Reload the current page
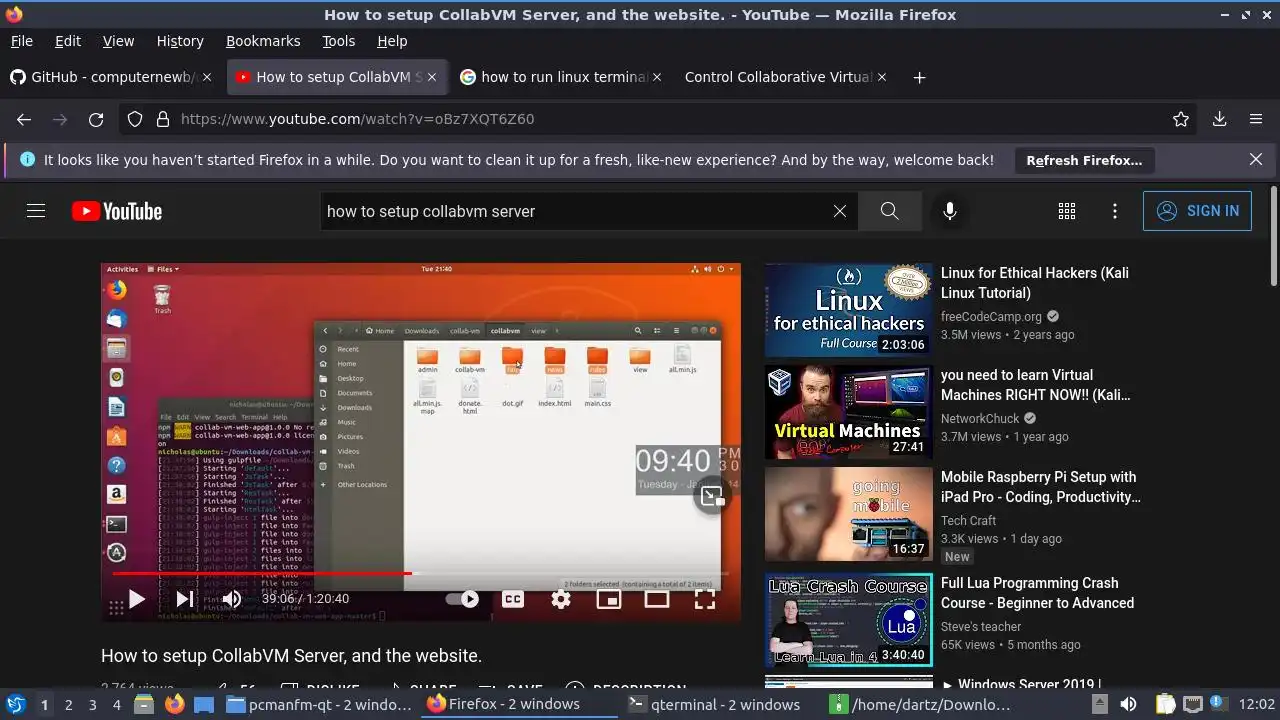This screenshot has height=720, width=1280. pos(96,119)
